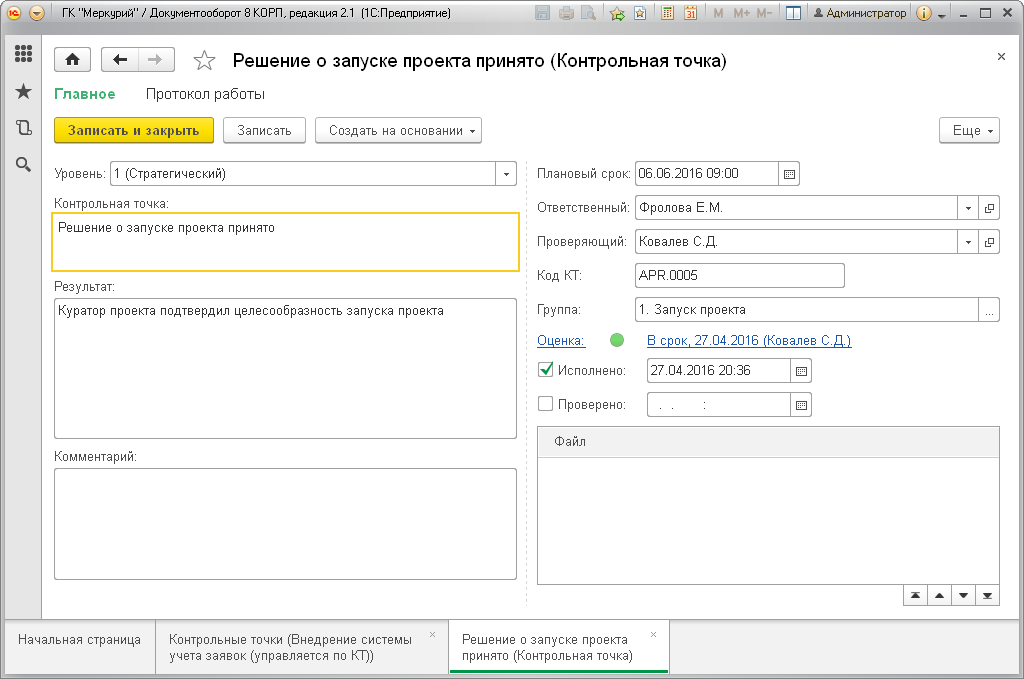Click the M+ memory button
This screenshot has width=1024, height=679.
[741, 13]
